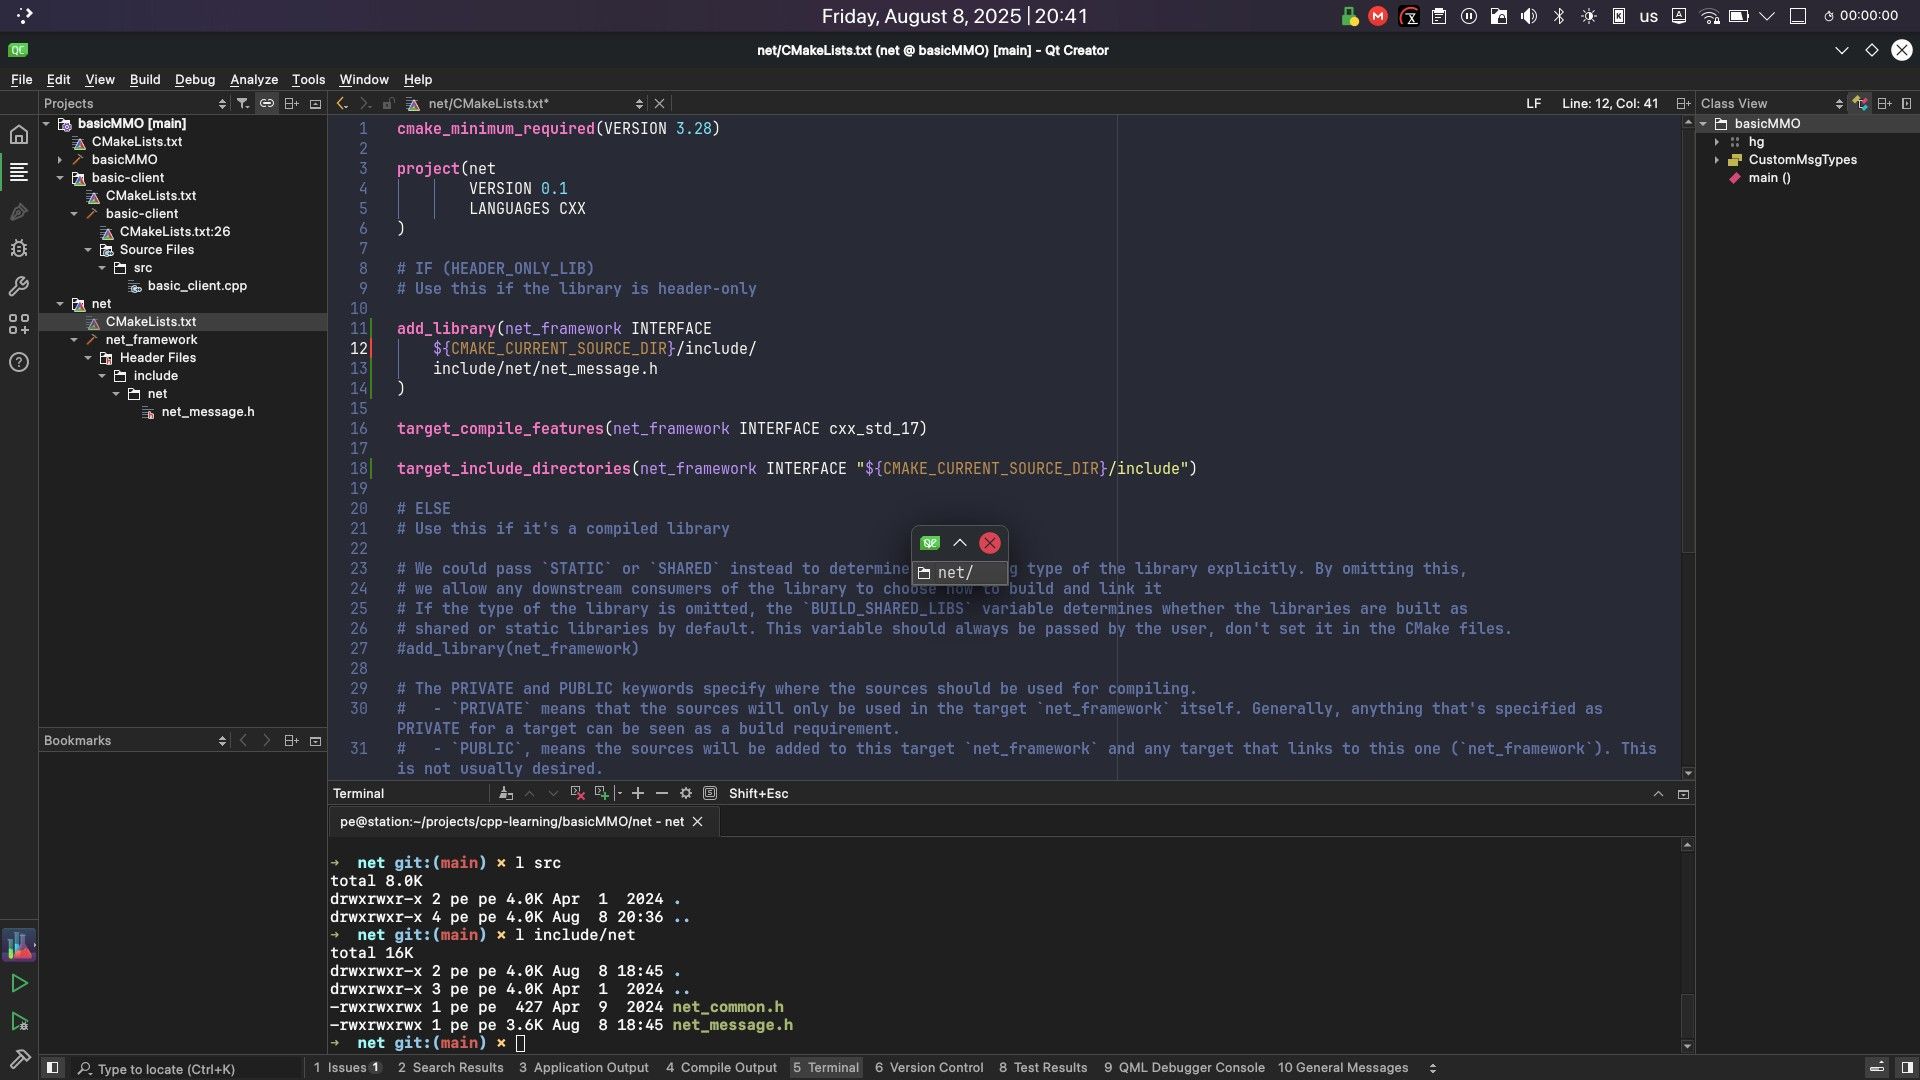
Task: Select main () in Class View
Action: pos(1769,178)
